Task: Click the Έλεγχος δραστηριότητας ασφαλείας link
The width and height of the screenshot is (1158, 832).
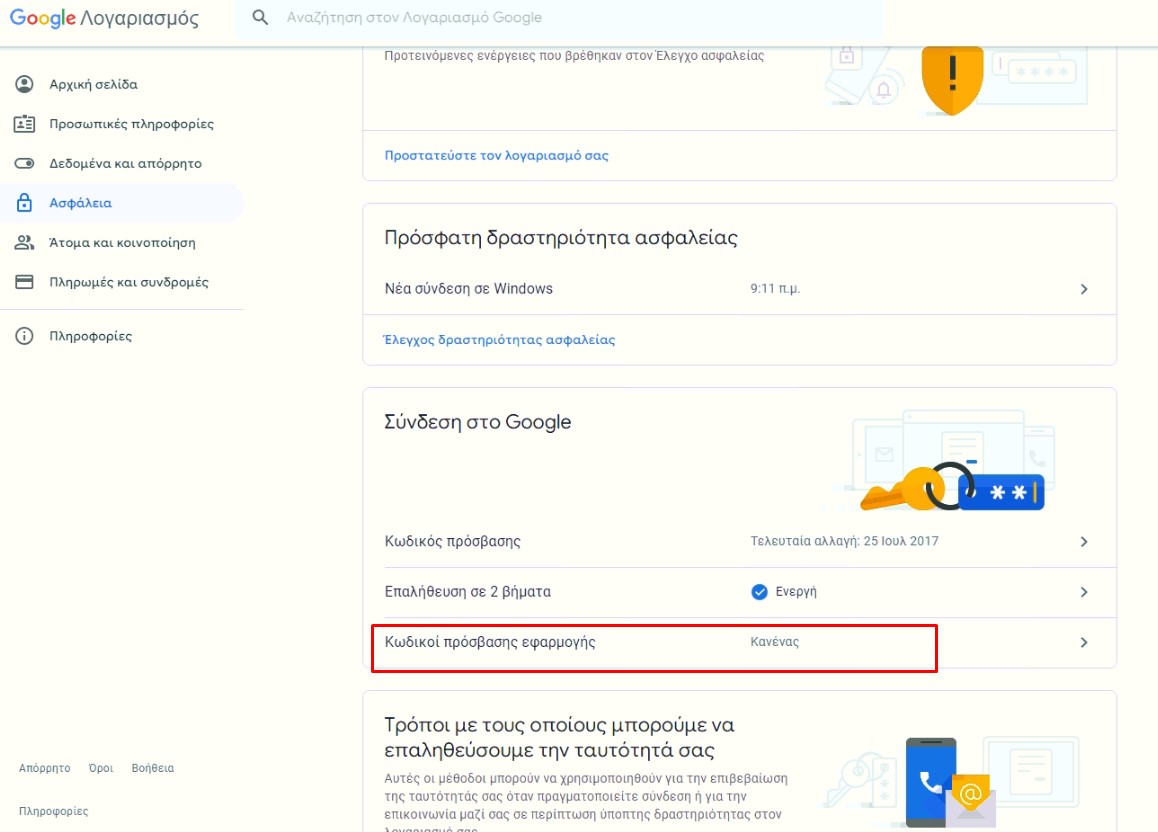Action: (499, 340)
